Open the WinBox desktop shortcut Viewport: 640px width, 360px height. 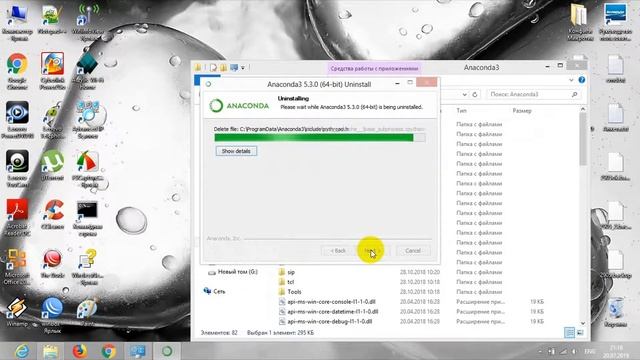tap(52, 315)
